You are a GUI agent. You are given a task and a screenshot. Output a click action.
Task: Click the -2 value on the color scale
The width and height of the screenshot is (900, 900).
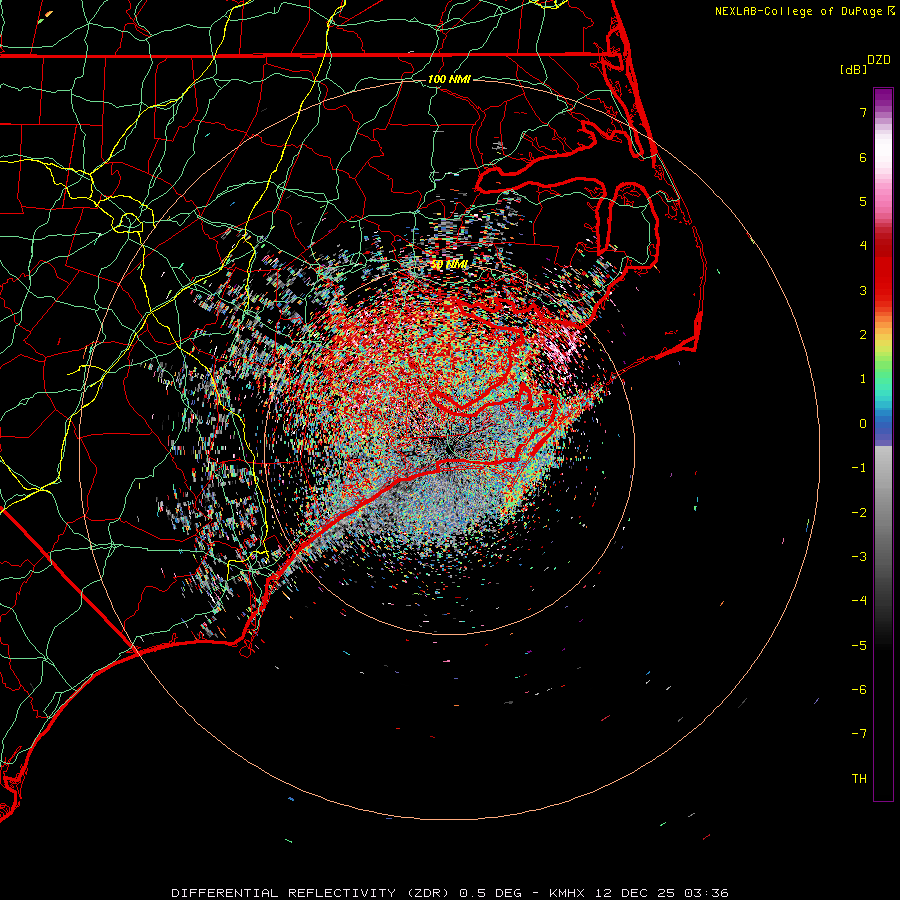tap(859, 513)
